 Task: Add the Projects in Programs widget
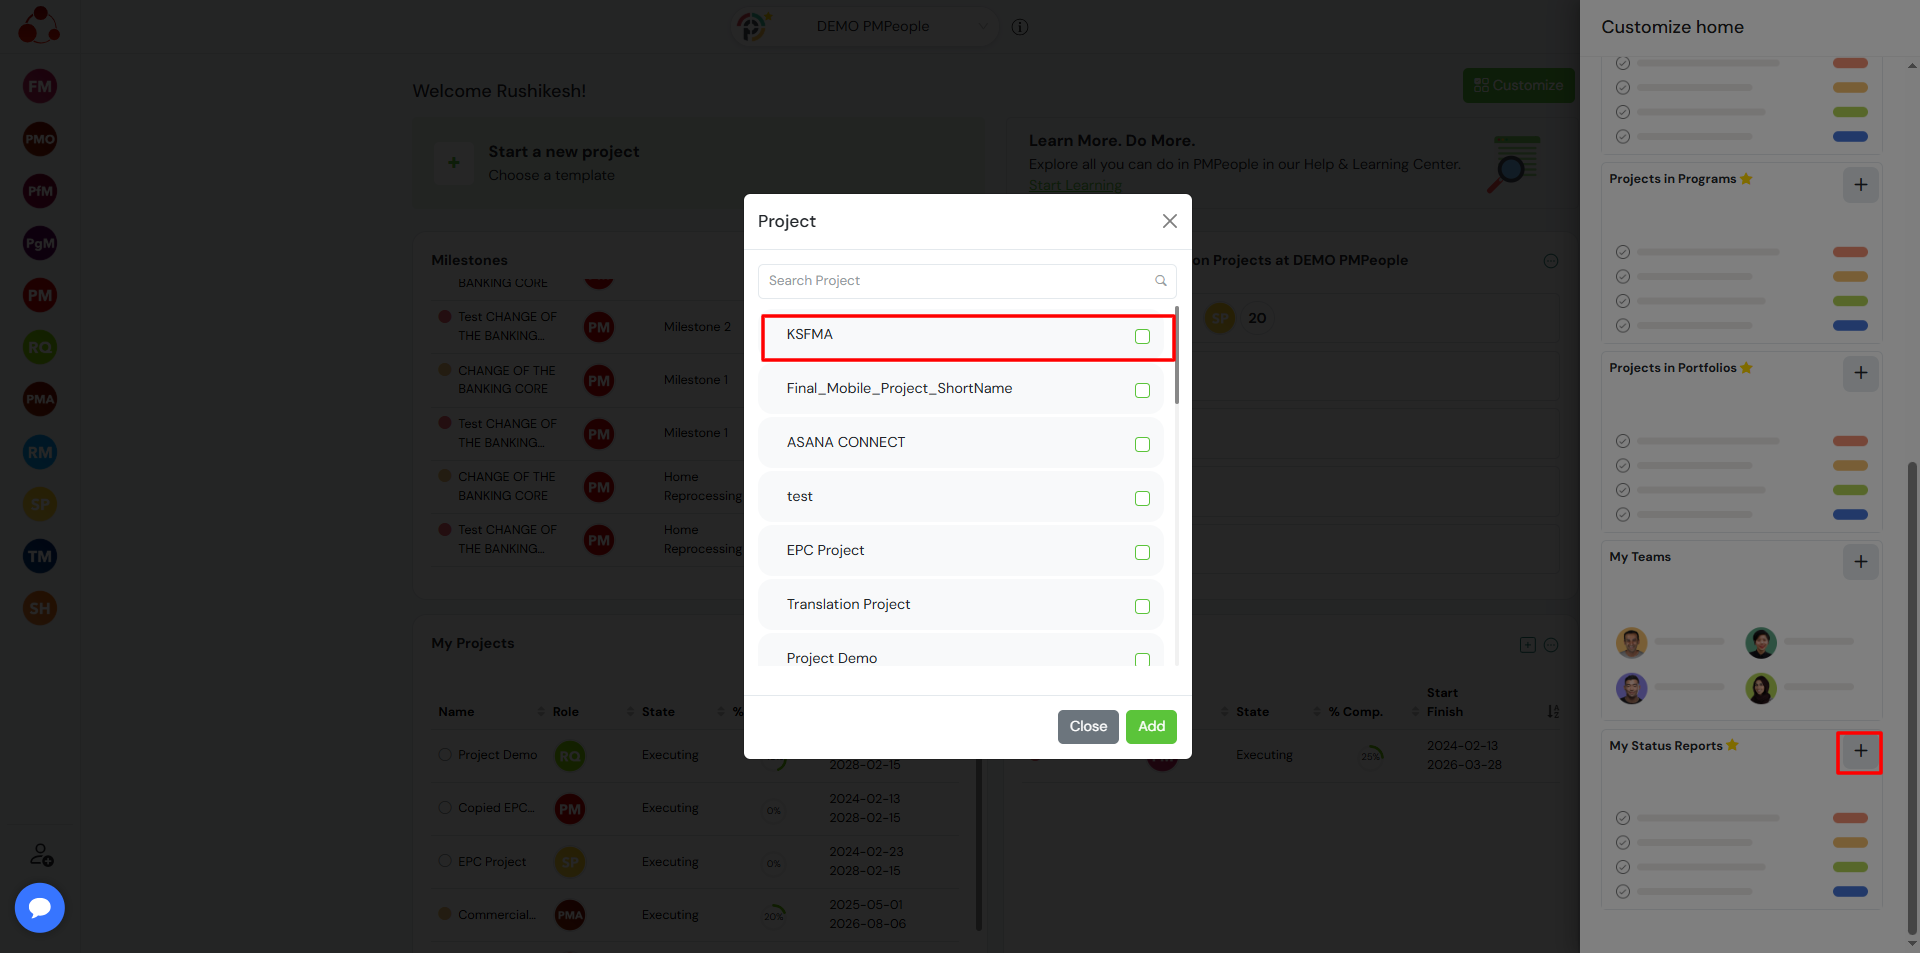tap(1860, 185)
